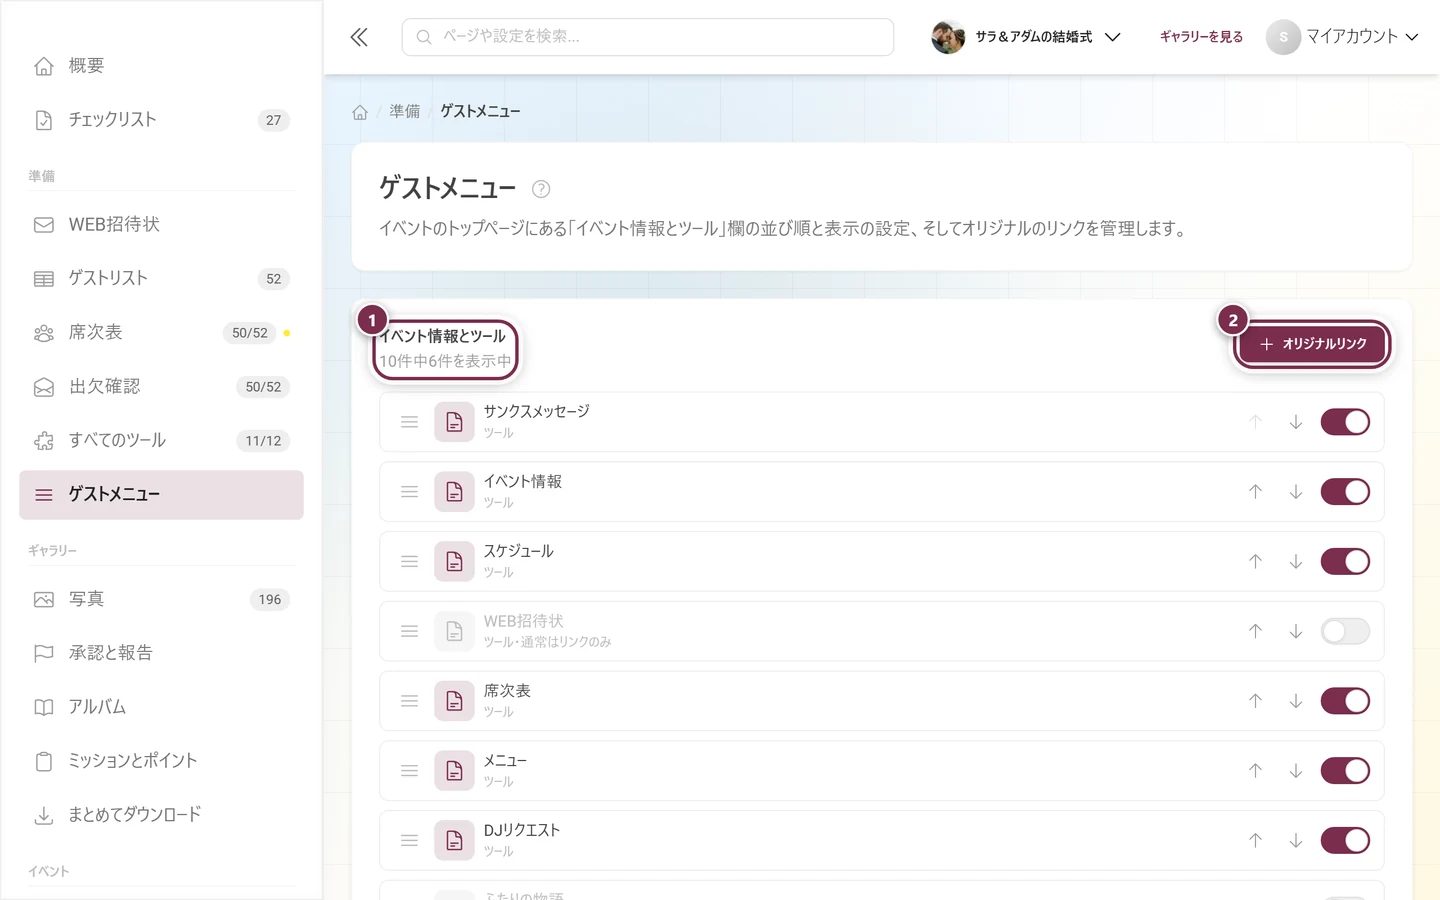This screenshot has height=900, width=1440.
Task: Open ミッションとポイント in the sidebar
Action: click(x=161, y=761)
